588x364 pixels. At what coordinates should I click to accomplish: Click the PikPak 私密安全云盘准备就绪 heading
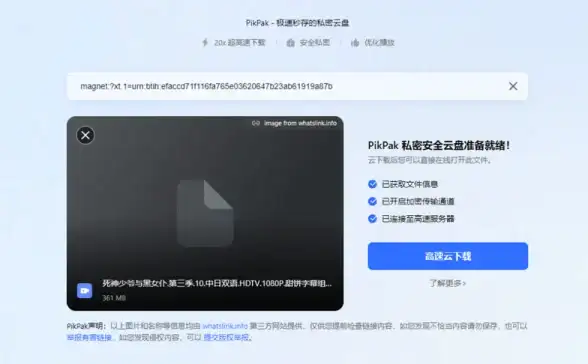coord(439,145)
